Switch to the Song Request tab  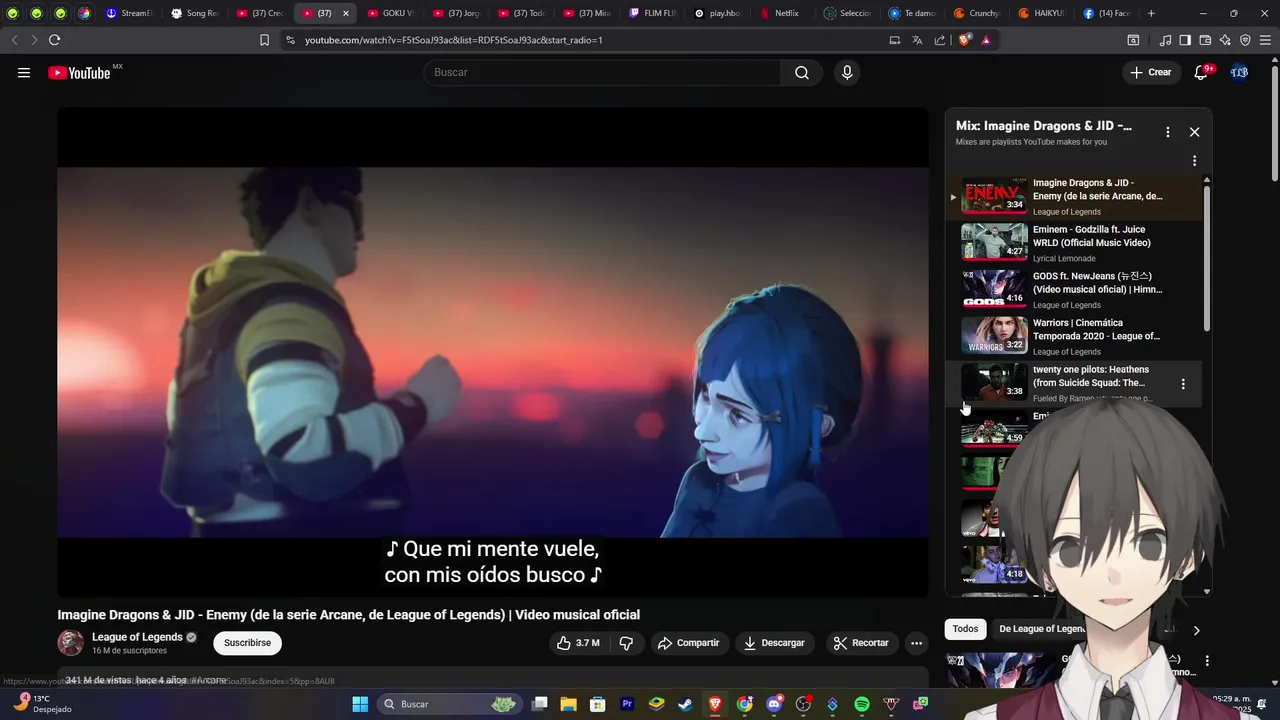coord(194,13)
